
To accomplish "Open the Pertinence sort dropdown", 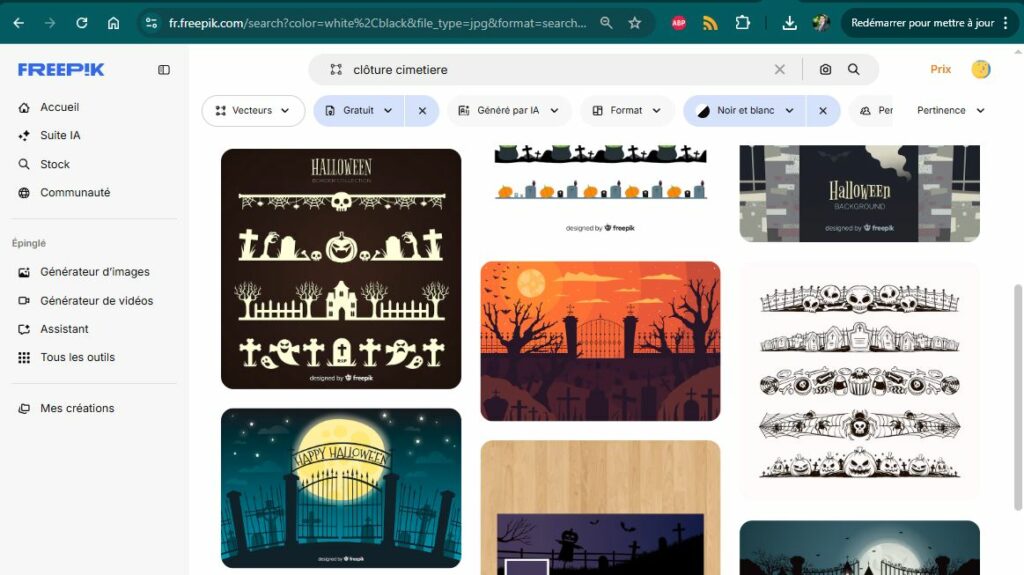I will coord(950,111).
